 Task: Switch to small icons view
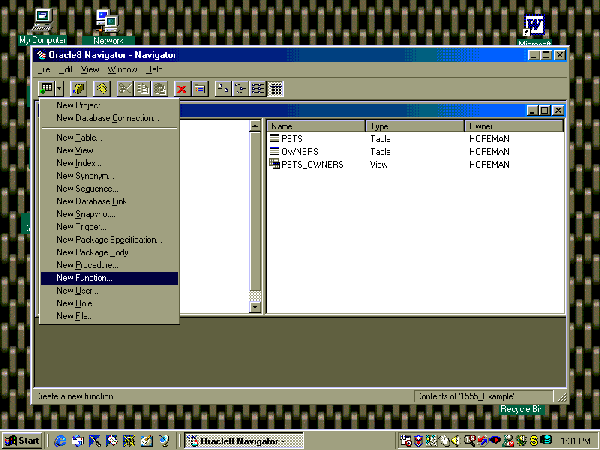click(240, 89)
